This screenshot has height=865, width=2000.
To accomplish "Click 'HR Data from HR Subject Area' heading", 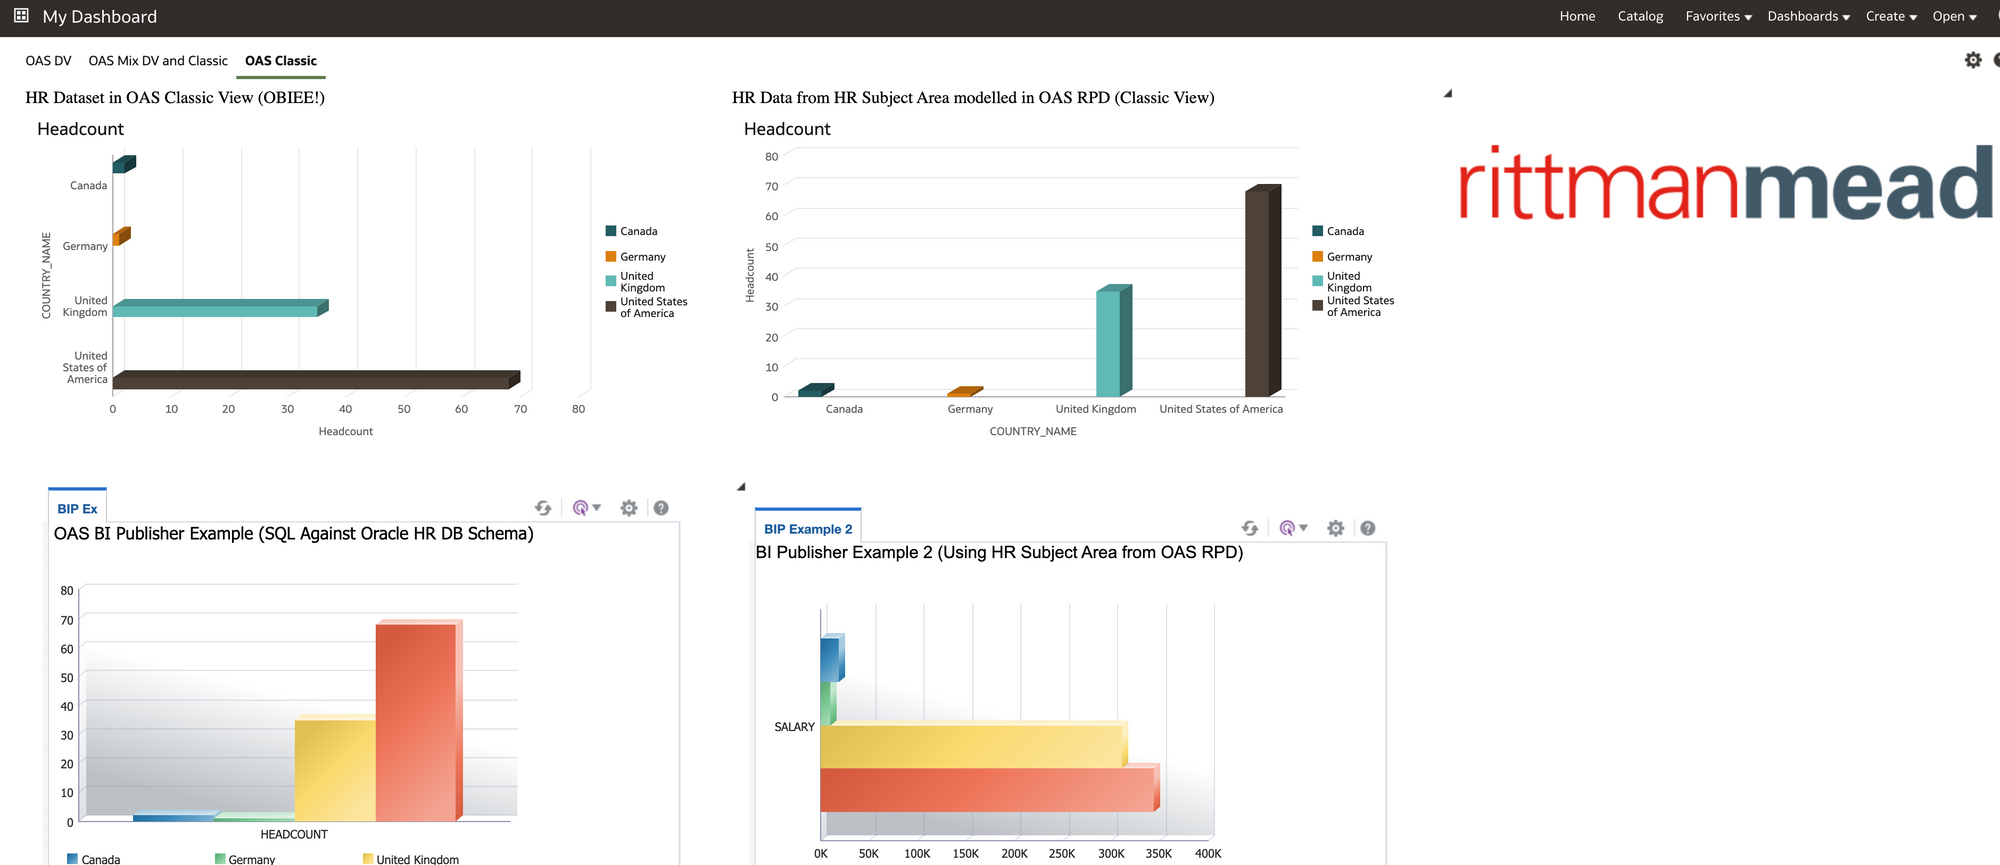I will (973, 97).
